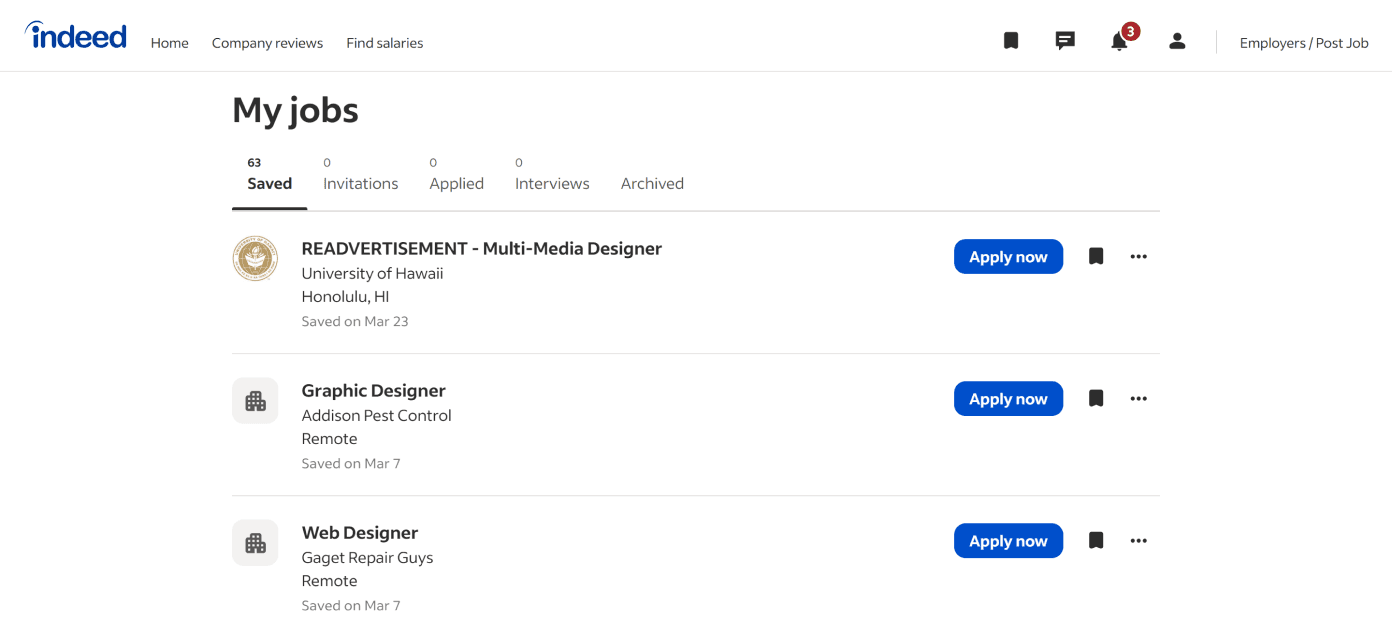
Task: Click the red notification count badge
Action: tap(1130, 31)
